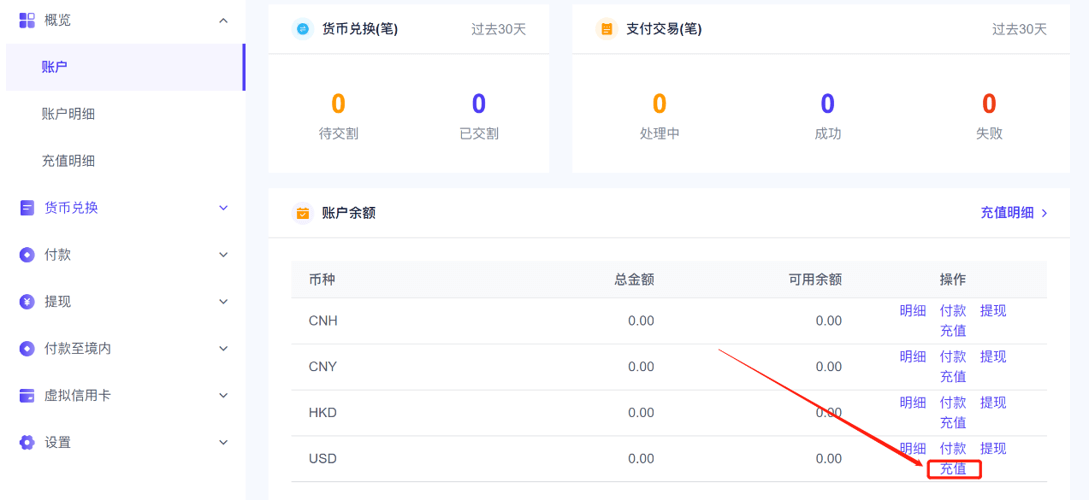The height and width of the screenshot is (502, 1090).
Task: Click 明细 in the CNY row
Action: coord(913,357)
